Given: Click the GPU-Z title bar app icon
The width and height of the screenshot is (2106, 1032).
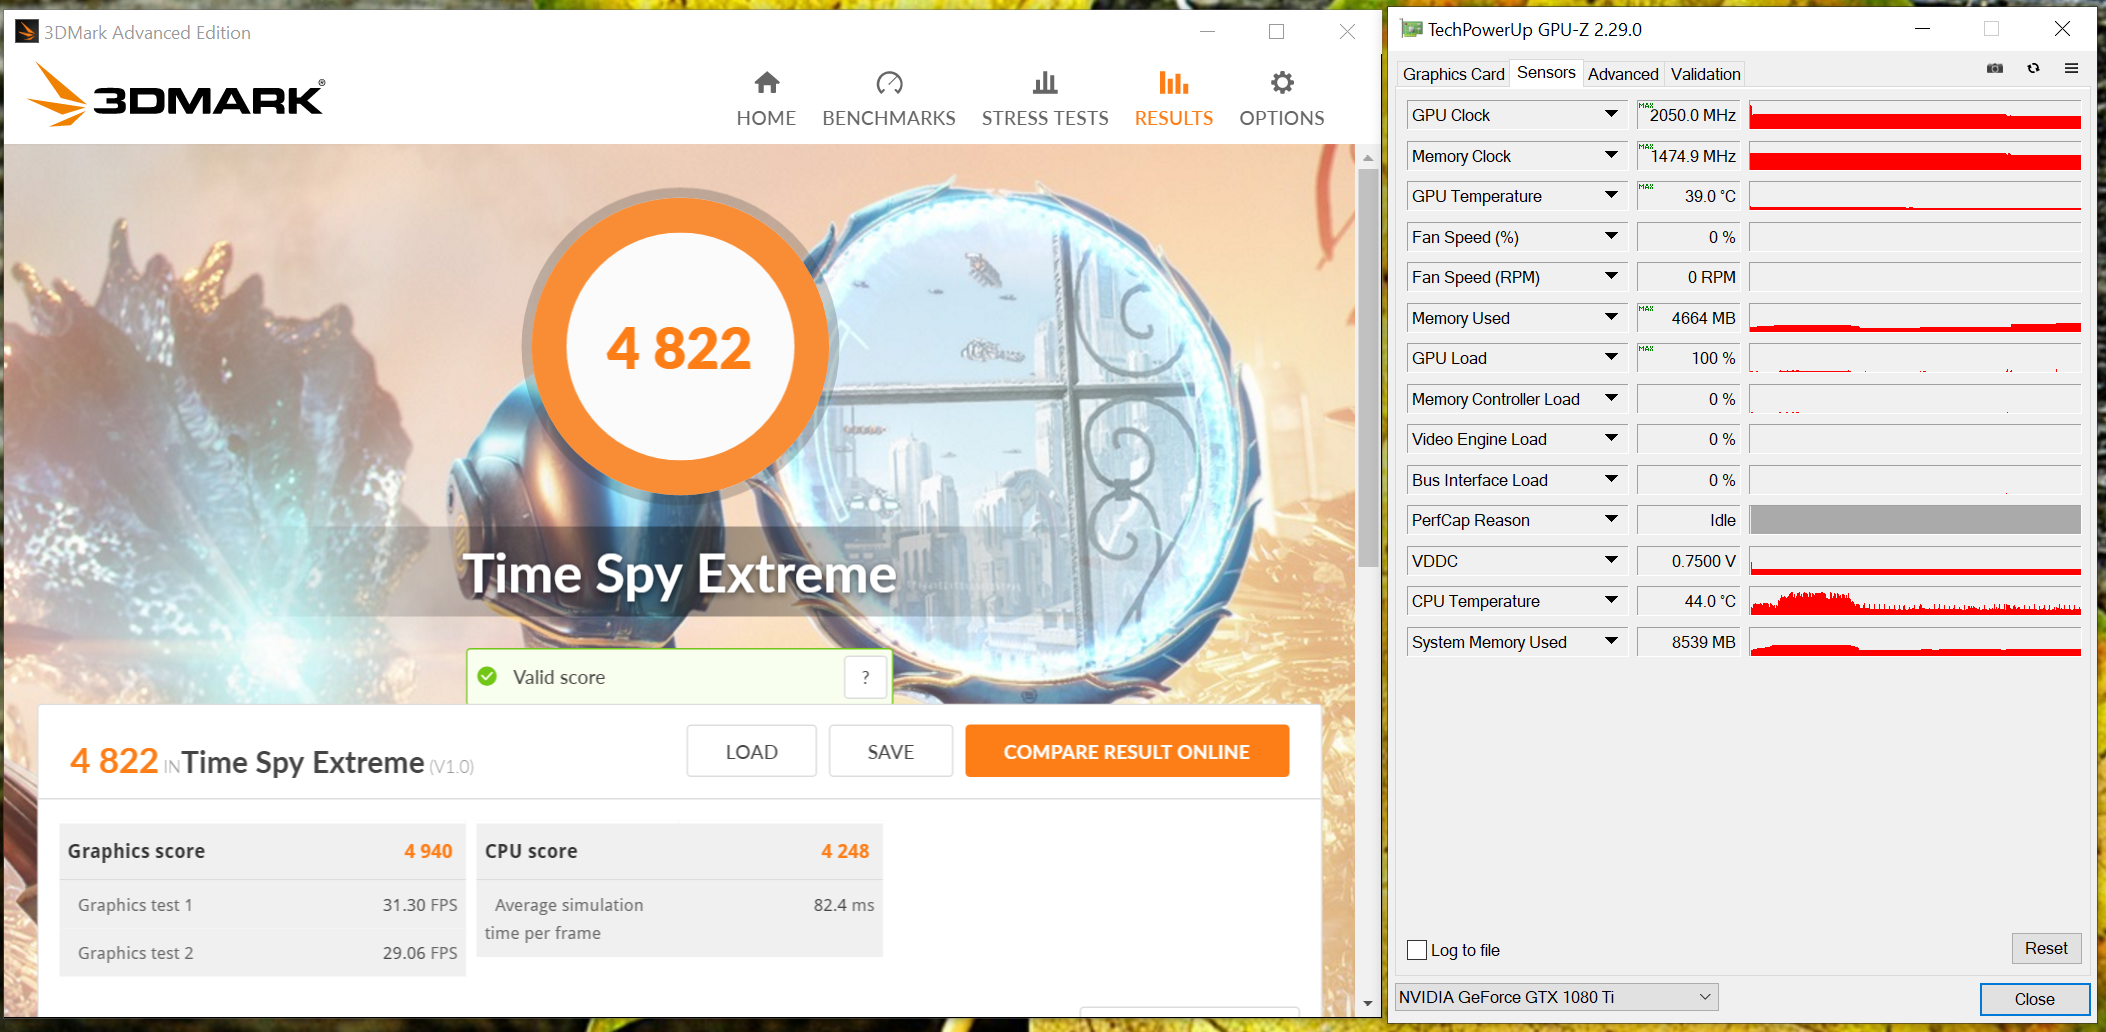Looking at the screenshot, I should coord(1411,29).
